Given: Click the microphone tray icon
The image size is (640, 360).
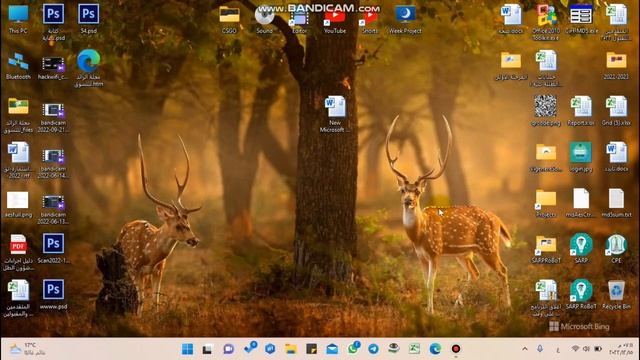Looking at the screenshot, I should point(540,349).
